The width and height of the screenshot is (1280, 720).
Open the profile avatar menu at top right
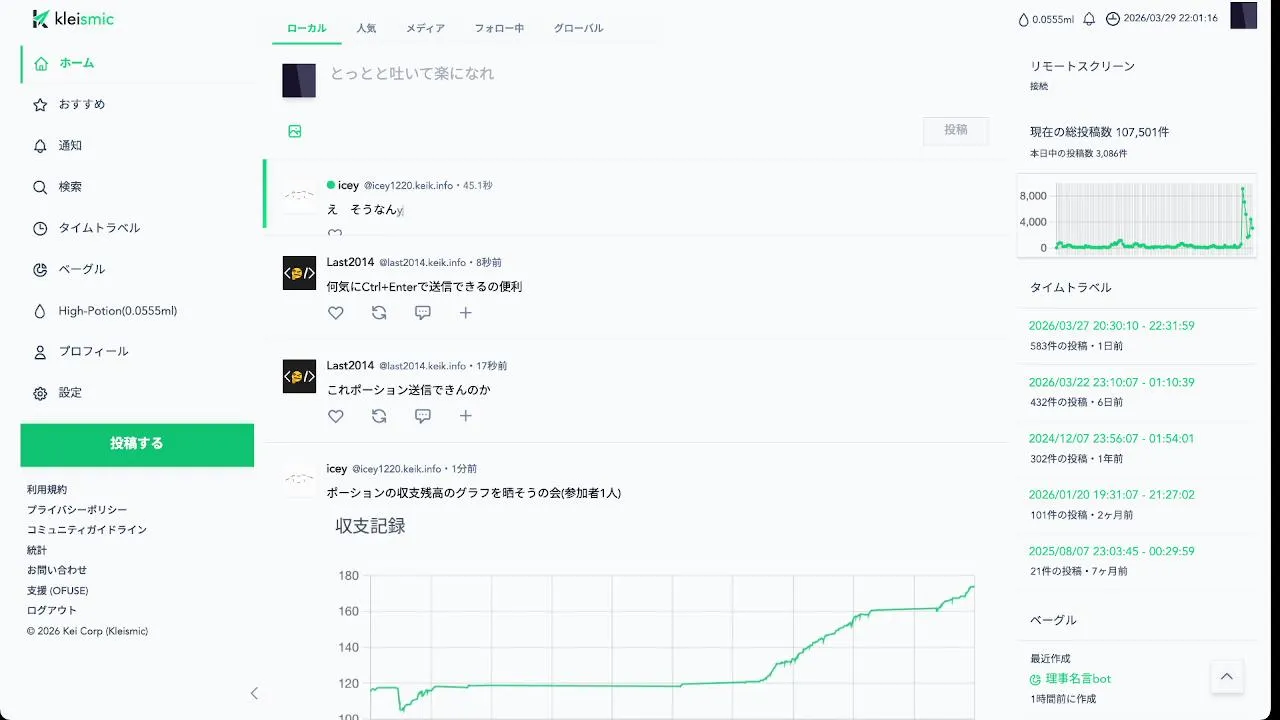[x=1243, y=16]
